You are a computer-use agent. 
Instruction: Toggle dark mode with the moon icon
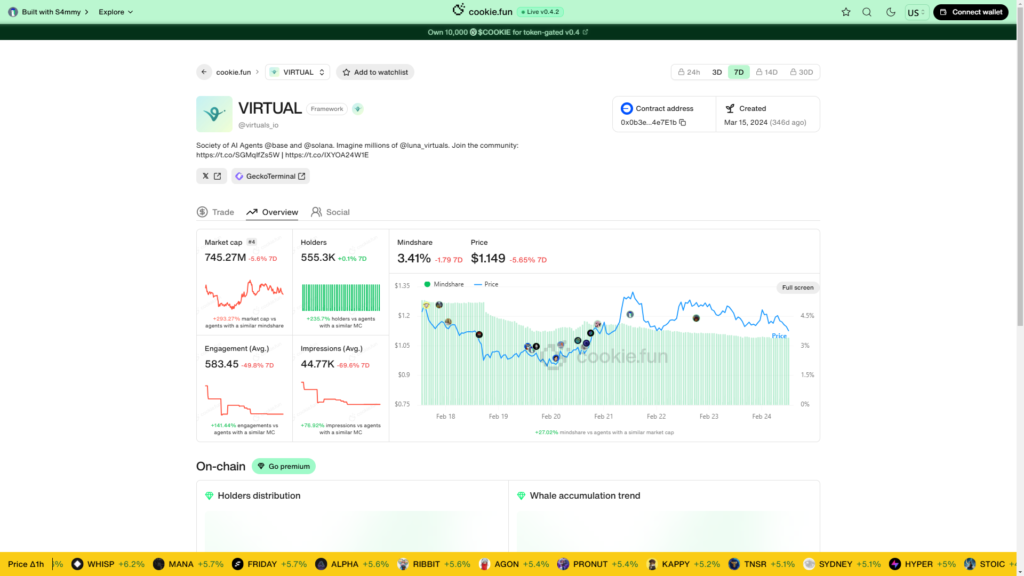[890, 12]
